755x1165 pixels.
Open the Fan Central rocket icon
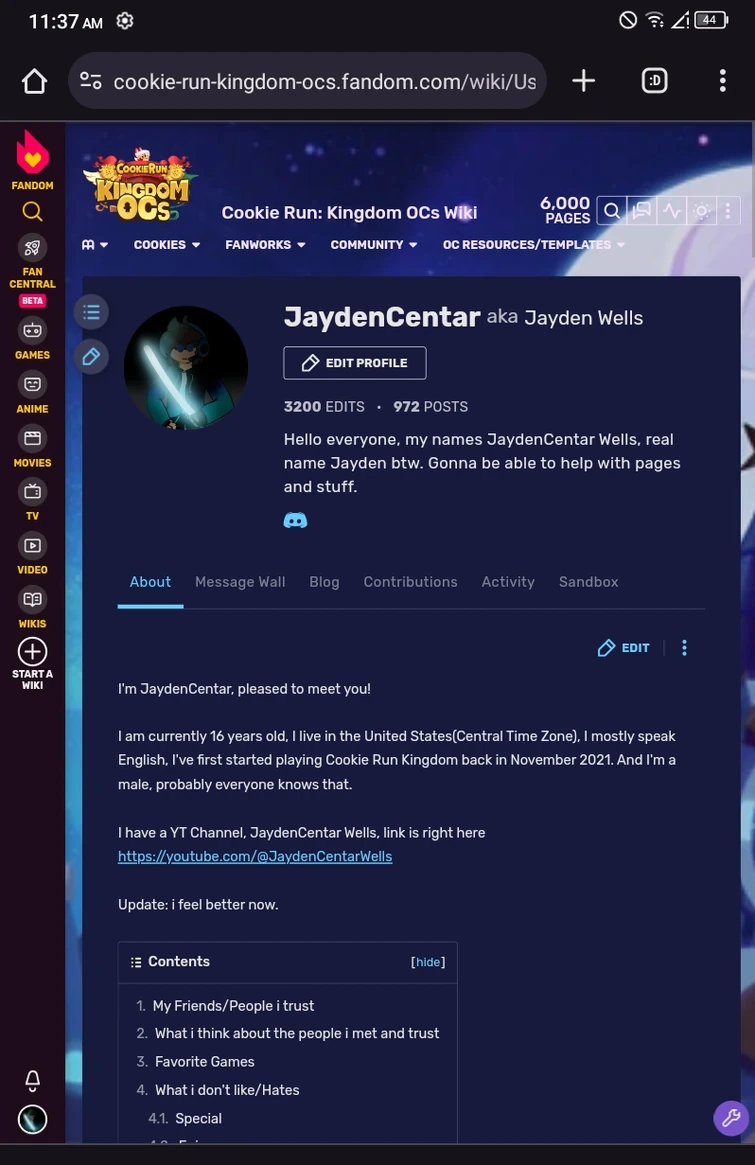32,247
